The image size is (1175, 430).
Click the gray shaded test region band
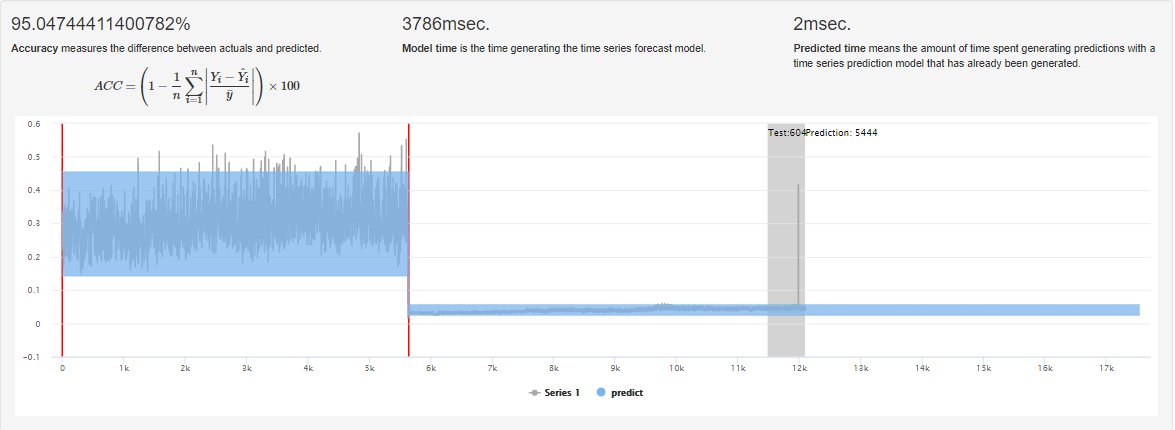click(785, 240)
